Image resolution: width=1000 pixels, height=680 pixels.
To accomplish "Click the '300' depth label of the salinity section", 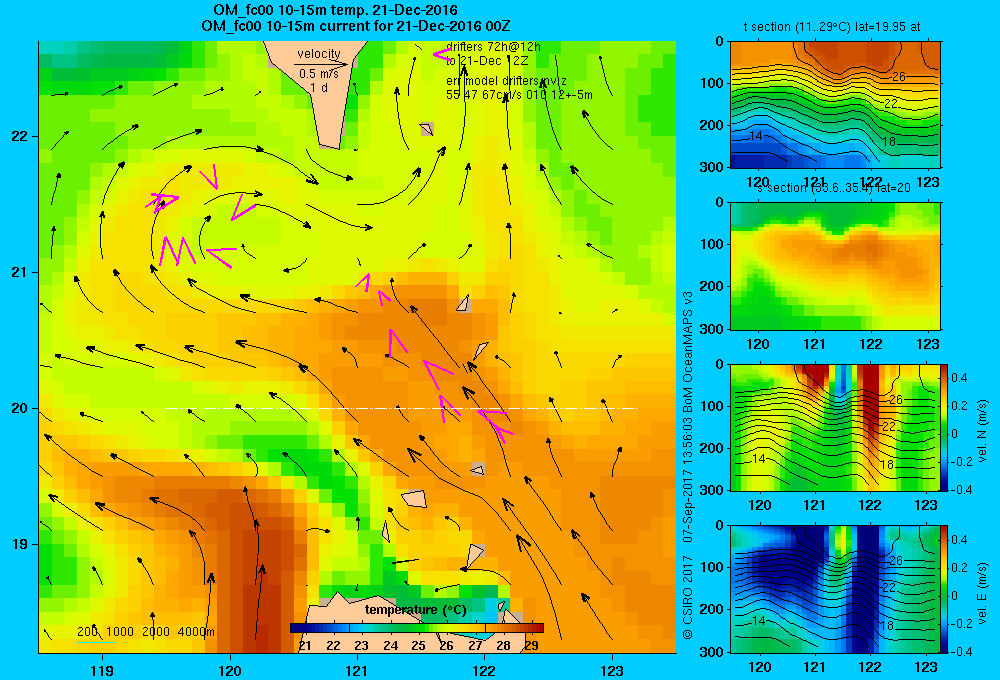I will (713, 329).
